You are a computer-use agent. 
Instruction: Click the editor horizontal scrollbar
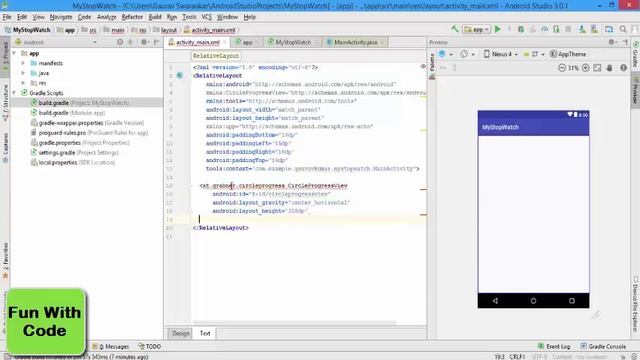coord(294,323)
